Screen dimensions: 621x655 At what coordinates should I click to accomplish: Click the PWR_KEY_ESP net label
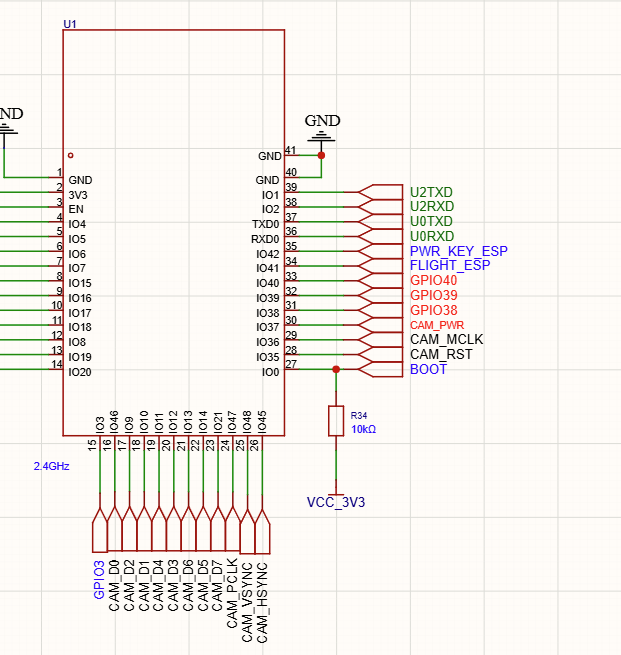click(x=459, y=251)
